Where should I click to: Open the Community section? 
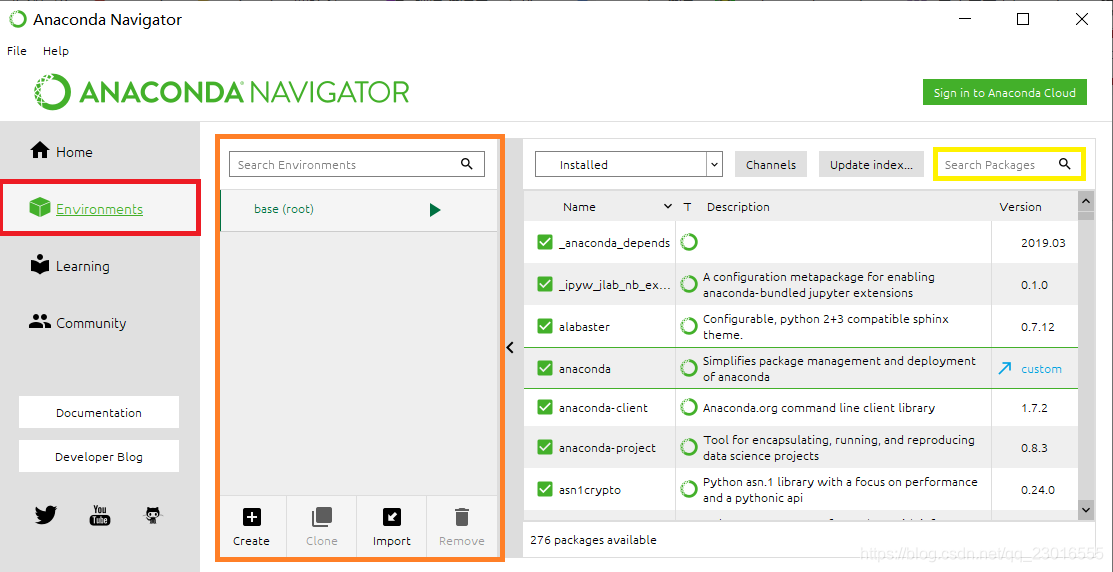[77, 323]
